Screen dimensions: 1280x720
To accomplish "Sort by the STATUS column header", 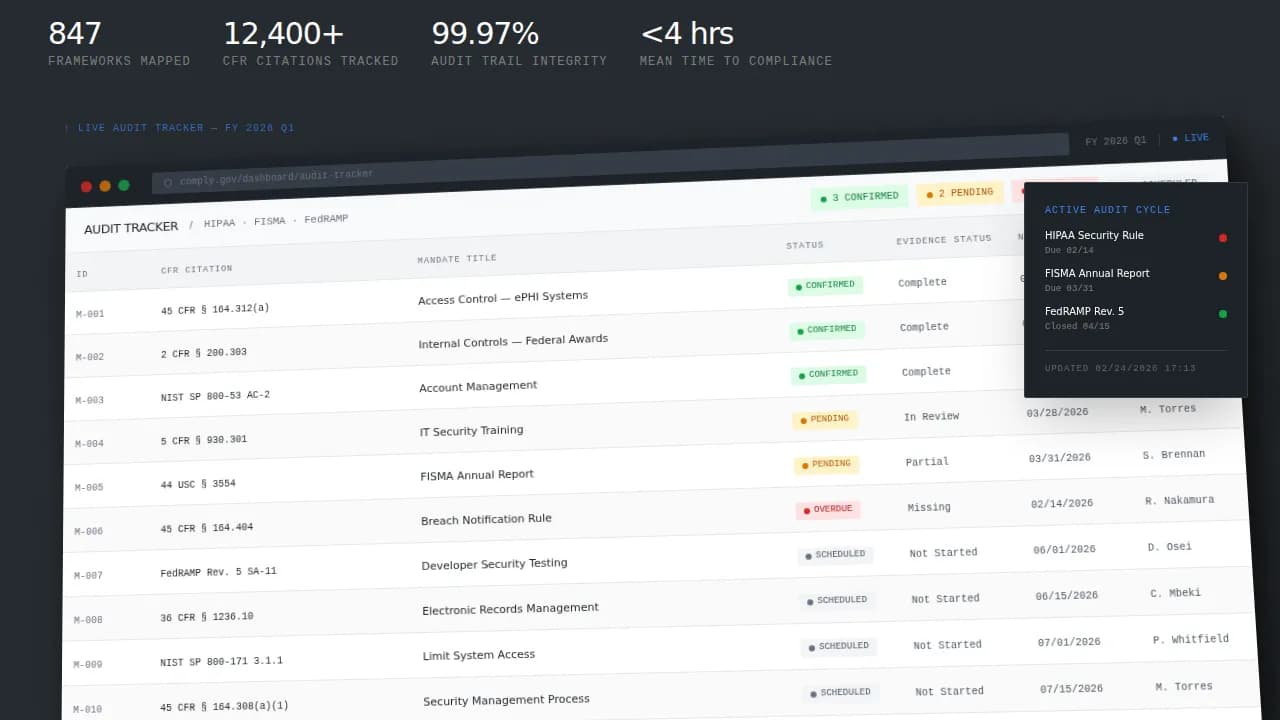I will [805, 245].
